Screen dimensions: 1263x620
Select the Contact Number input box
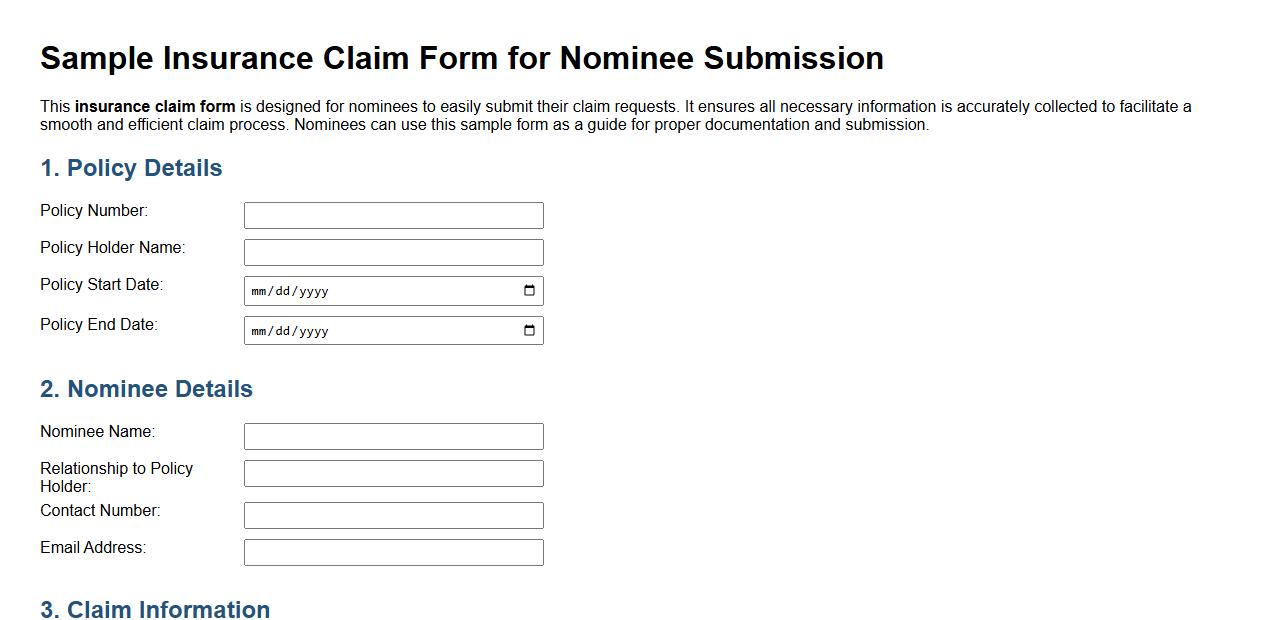393,515
